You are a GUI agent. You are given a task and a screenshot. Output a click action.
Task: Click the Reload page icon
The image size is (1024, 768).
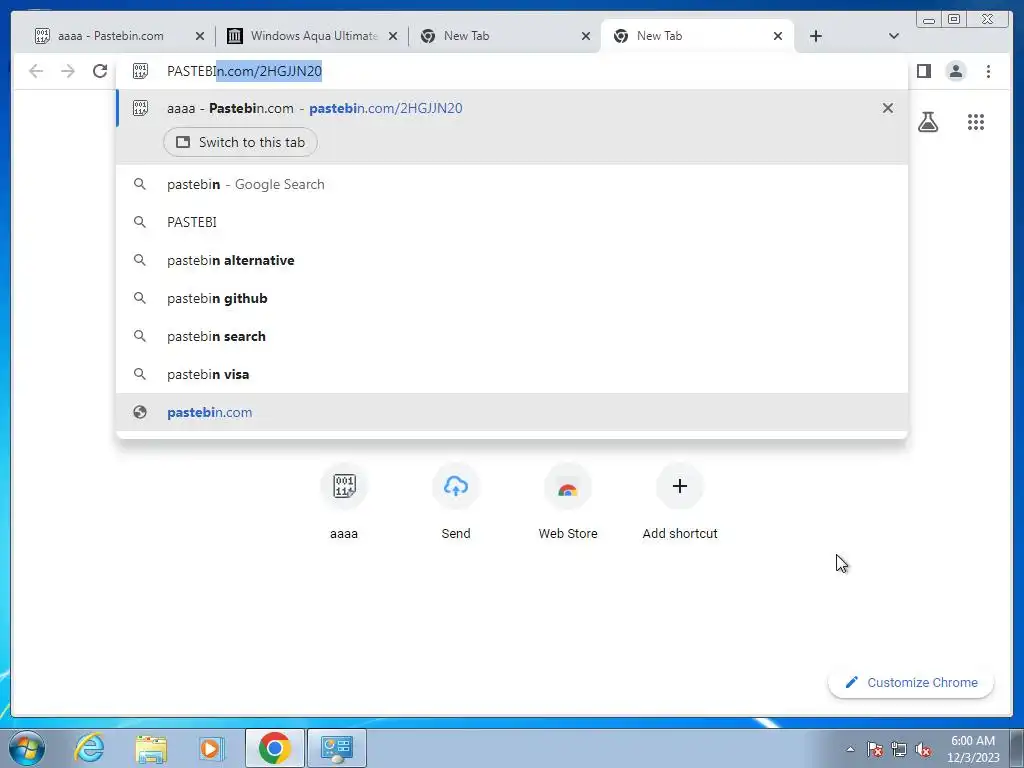pos(100,71)
